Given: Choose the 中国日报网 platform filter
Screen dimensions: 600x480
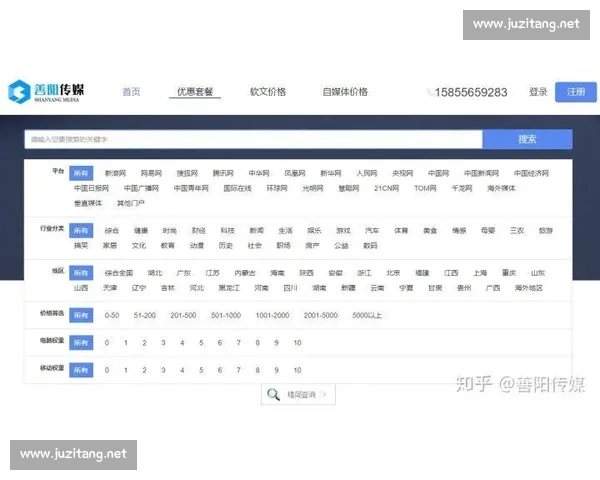Looking at the screenshot, I should click(x=91, y=188).
